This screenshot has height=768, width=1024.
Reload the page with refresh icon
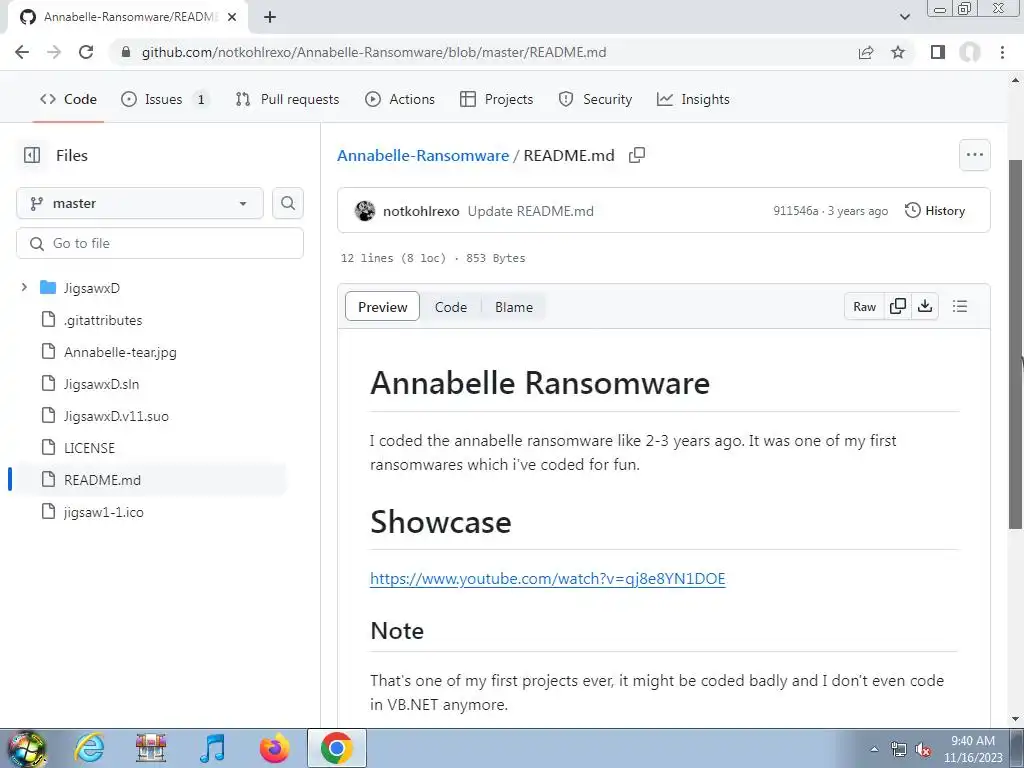pyautogui.click(x=86, y=52)
